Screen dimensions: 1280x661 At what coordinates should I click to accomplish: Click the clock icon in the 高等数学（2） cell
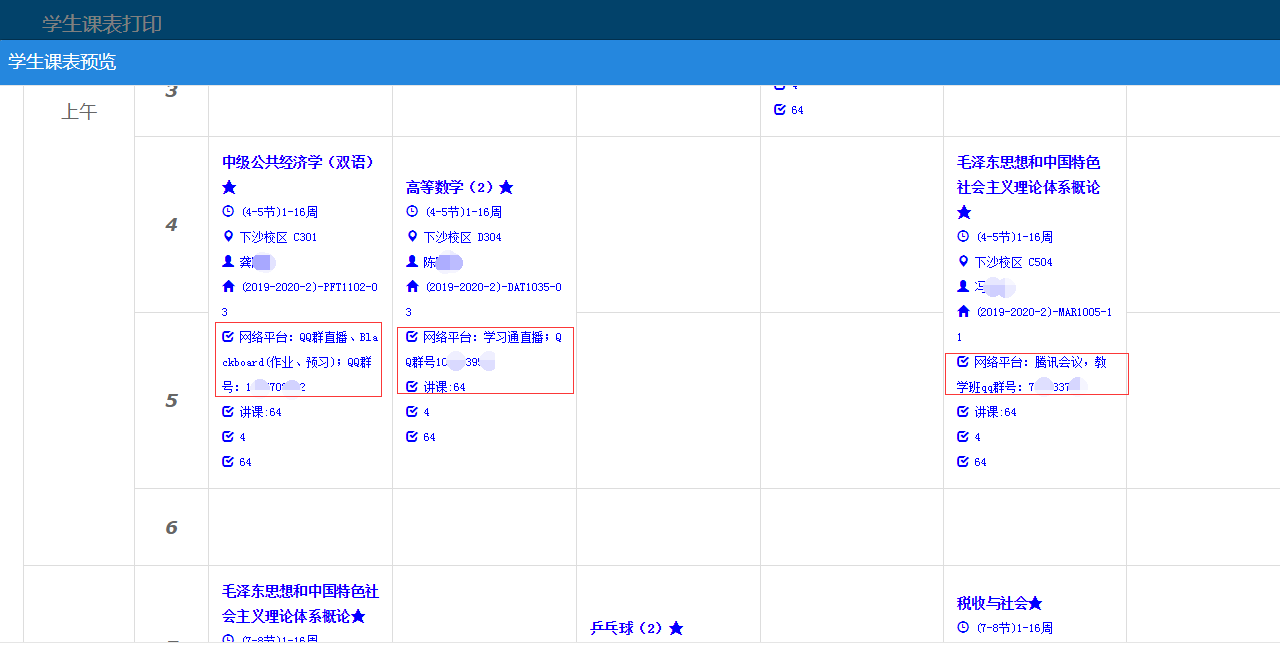point(412,212)
